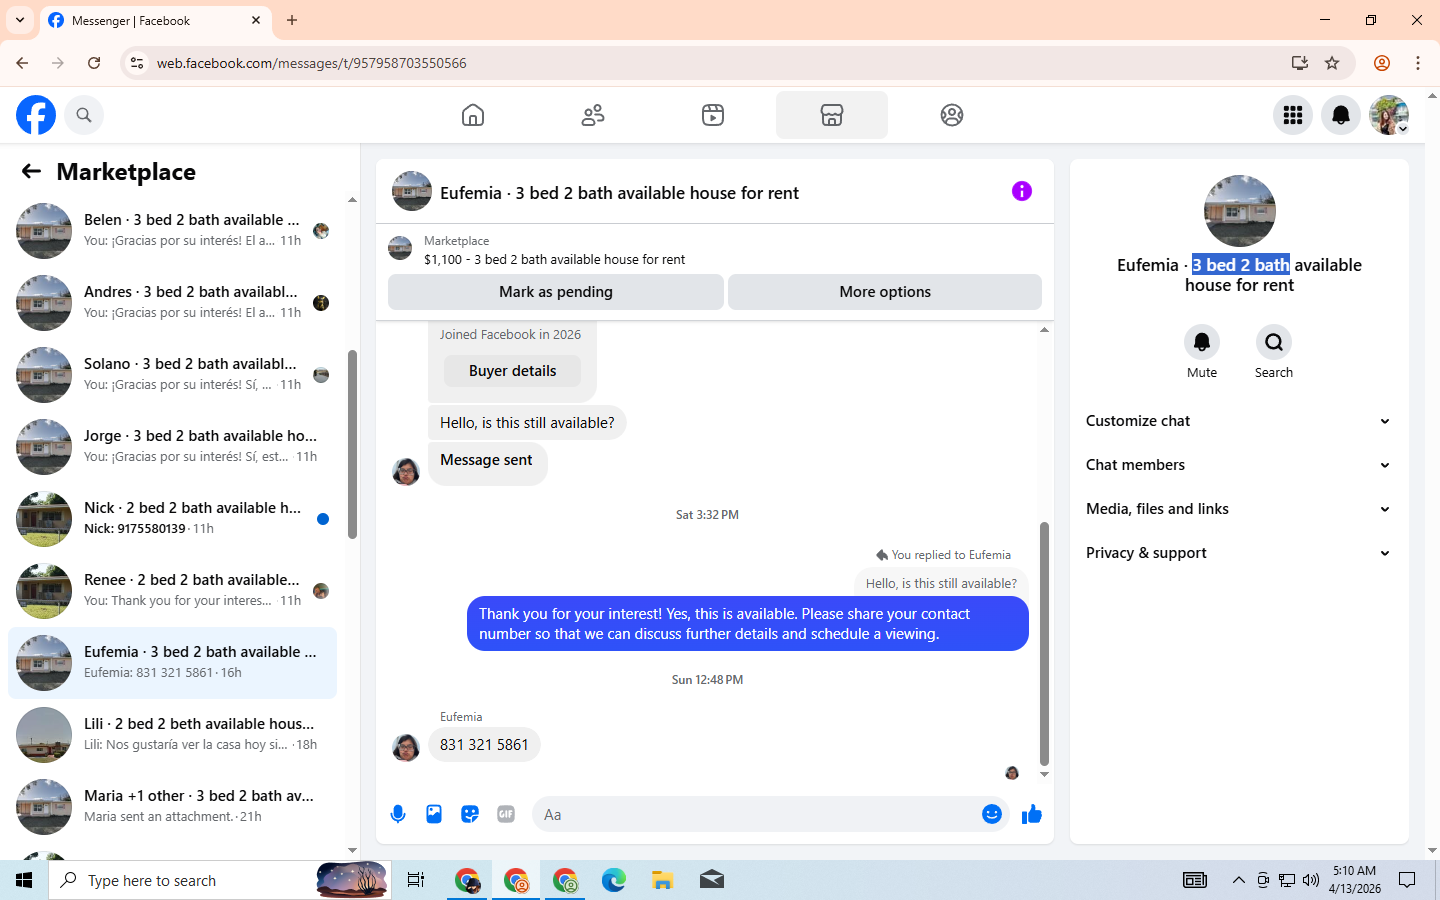Mute this conversation with bell icon
This screenshot has height=900, width=1440.
pyautogui.click(x=1202, y=342)
